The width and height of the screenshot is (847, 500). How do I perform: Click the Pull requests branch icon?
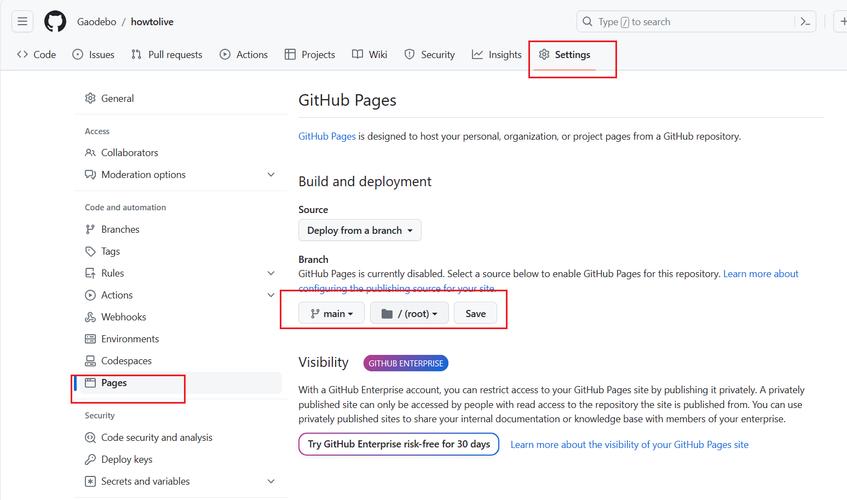[x=136, y=55]
